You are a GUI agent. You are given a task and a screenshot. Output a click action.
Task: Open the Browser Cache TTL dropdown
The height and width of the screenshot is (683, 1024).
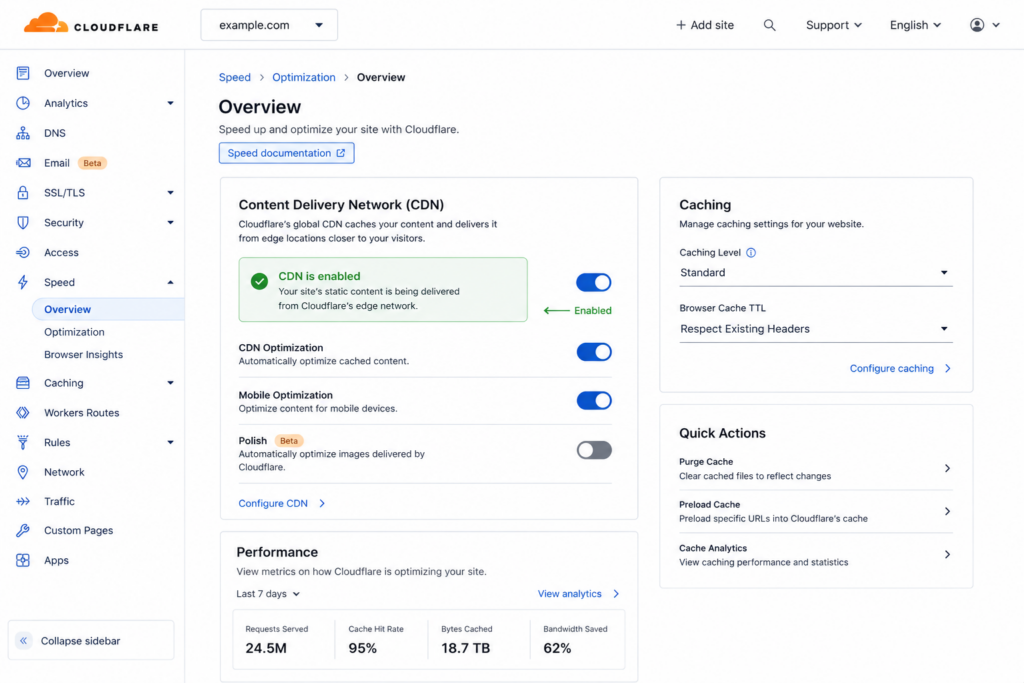pos(816,329)
